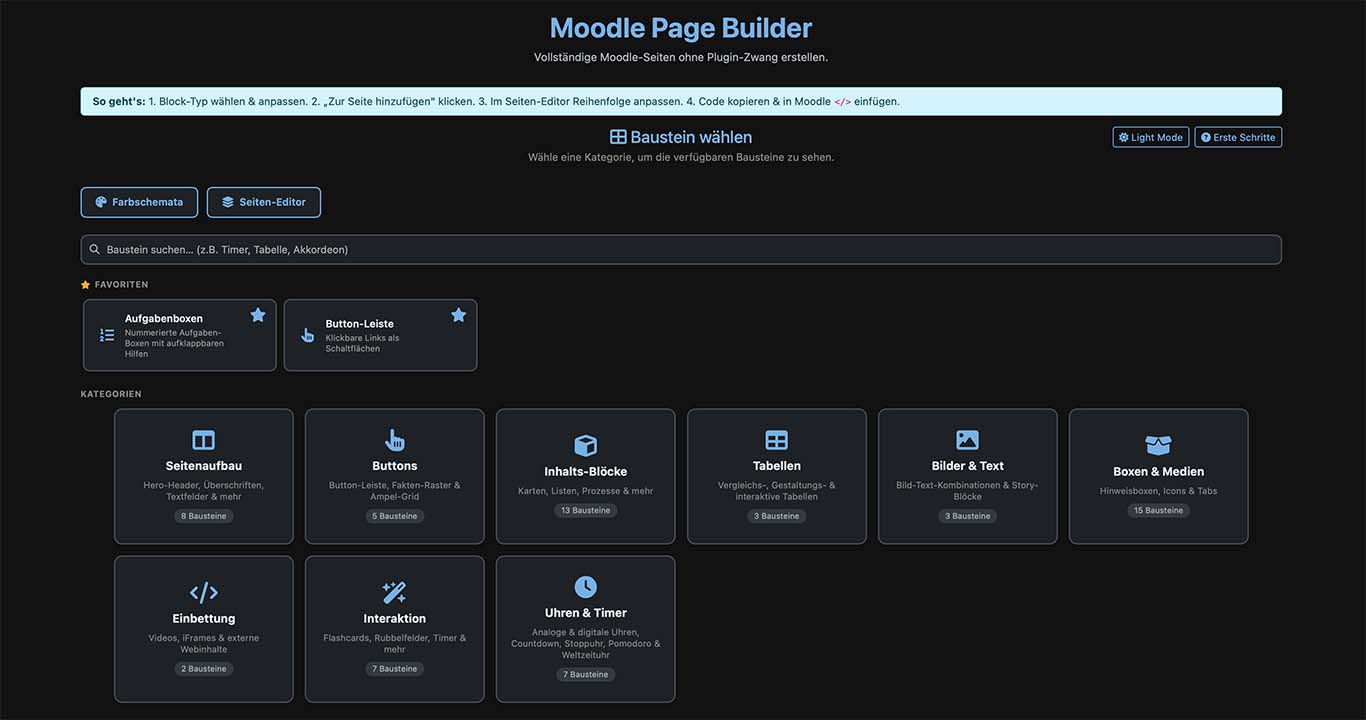1366x720 pixels.
Task: Click the layers icon in Seiten-Editor
Action: (228, 202)
